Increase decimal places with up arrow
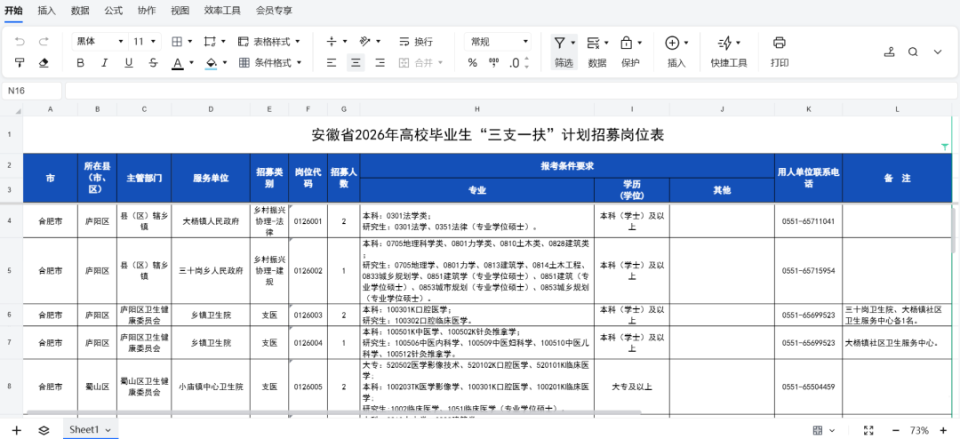The height and width of the screenshot is (439, 960). tap(527, 59)
